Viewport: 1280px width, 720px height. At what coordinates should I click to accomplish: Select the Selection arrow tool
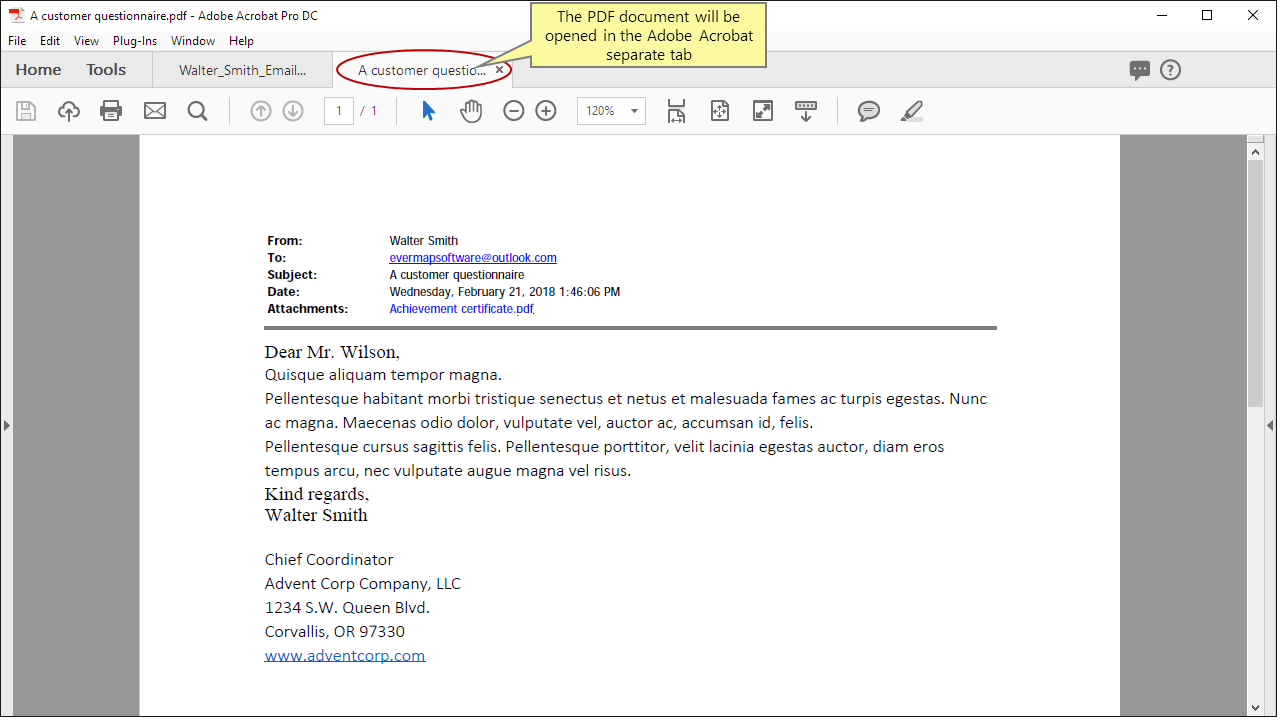click(427, 110)
